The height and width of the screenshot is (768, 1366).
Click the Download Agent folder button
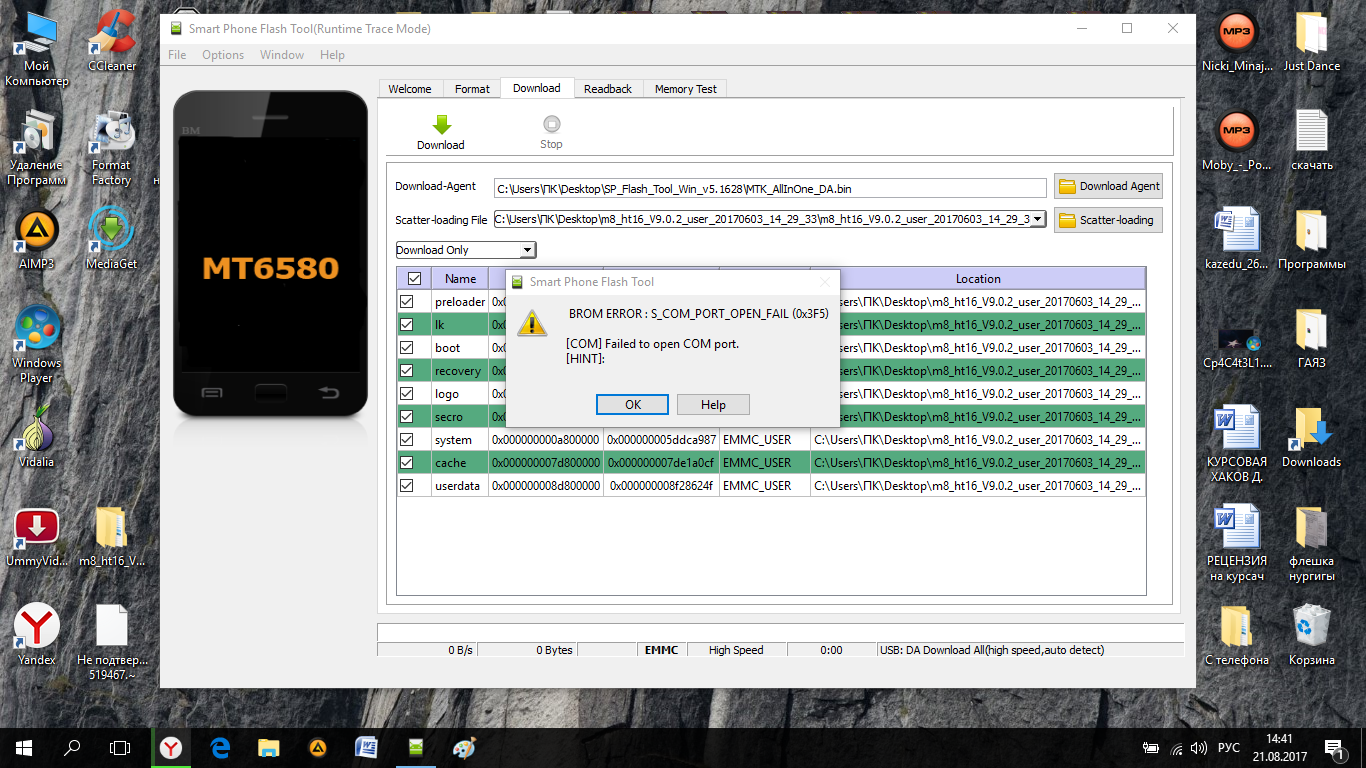click(1108, 186)
